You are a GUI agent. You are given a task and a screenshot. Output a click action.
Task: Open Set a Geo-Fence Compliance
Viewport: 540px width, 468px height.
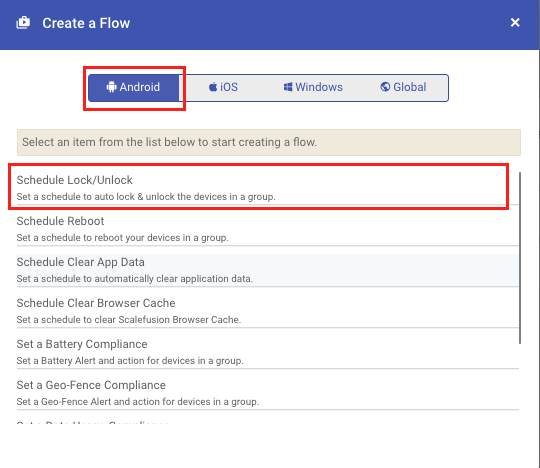click(268, 393)
